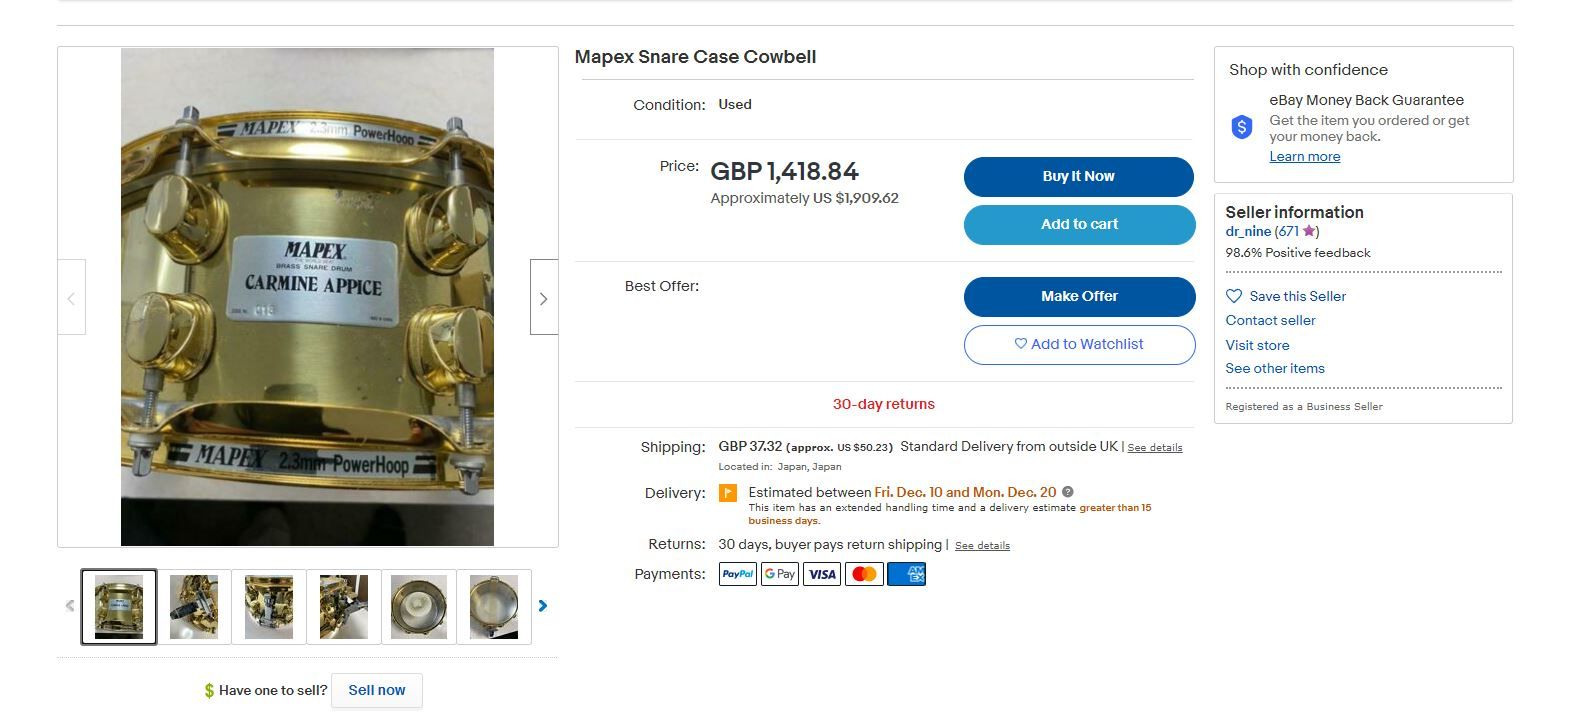Show previous thumbnails using left chevron

(x=69, y=605)
